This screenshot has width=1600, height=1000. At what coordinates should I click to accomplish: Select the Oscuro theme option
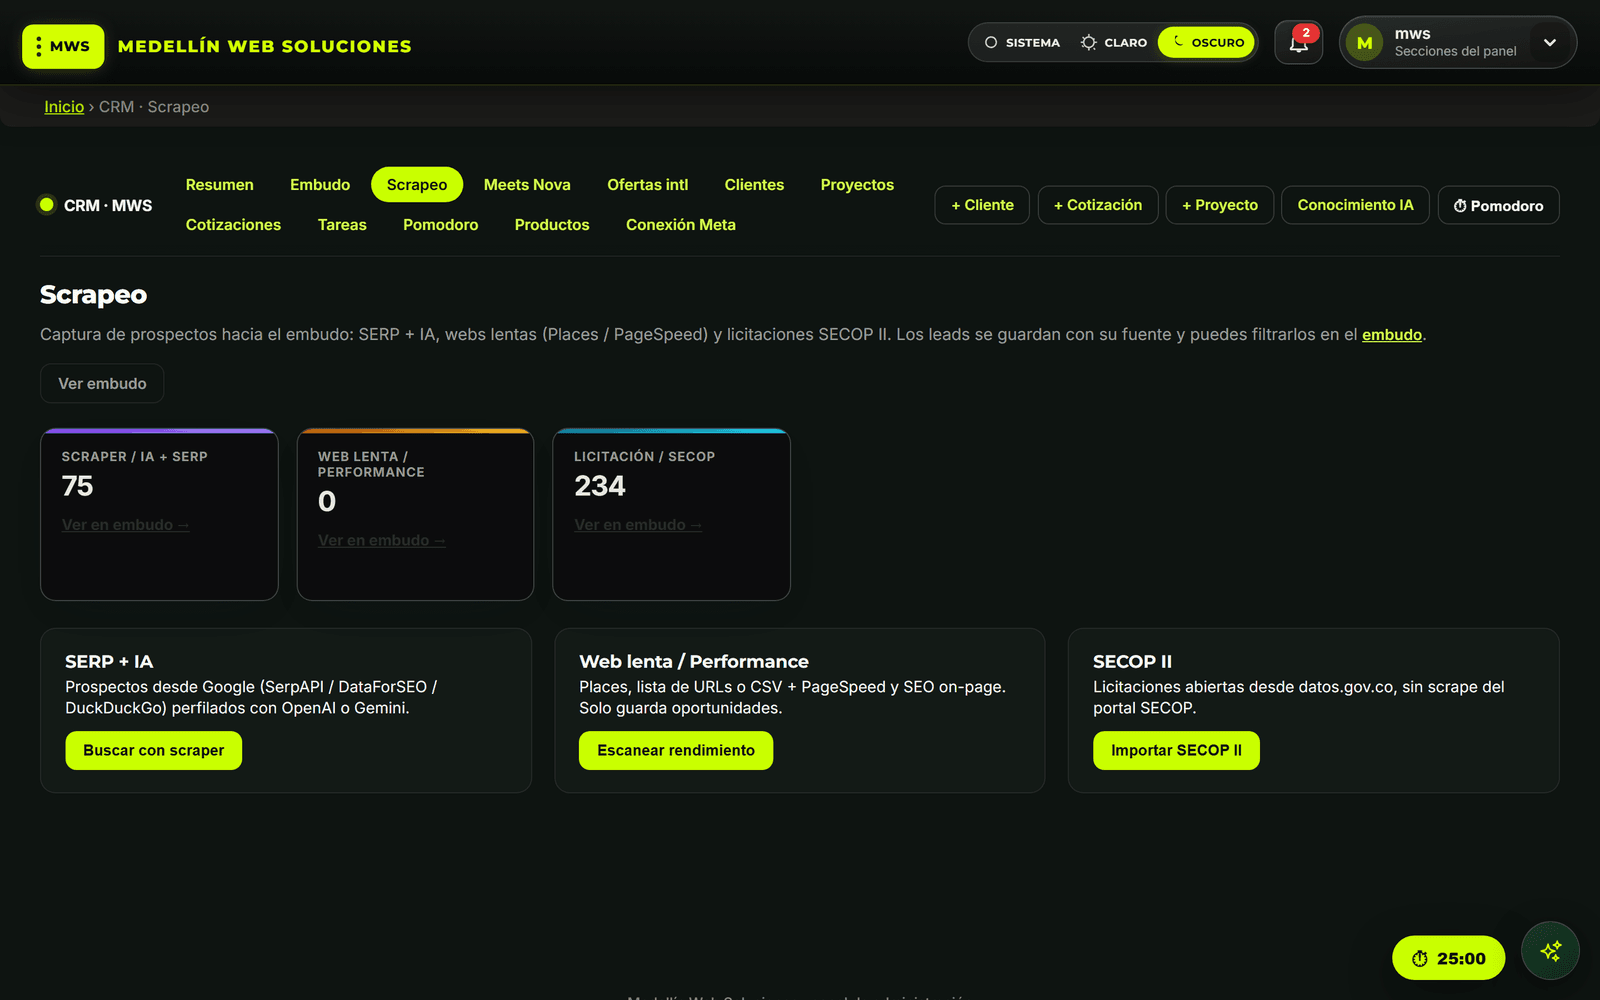coord(1207,43)
